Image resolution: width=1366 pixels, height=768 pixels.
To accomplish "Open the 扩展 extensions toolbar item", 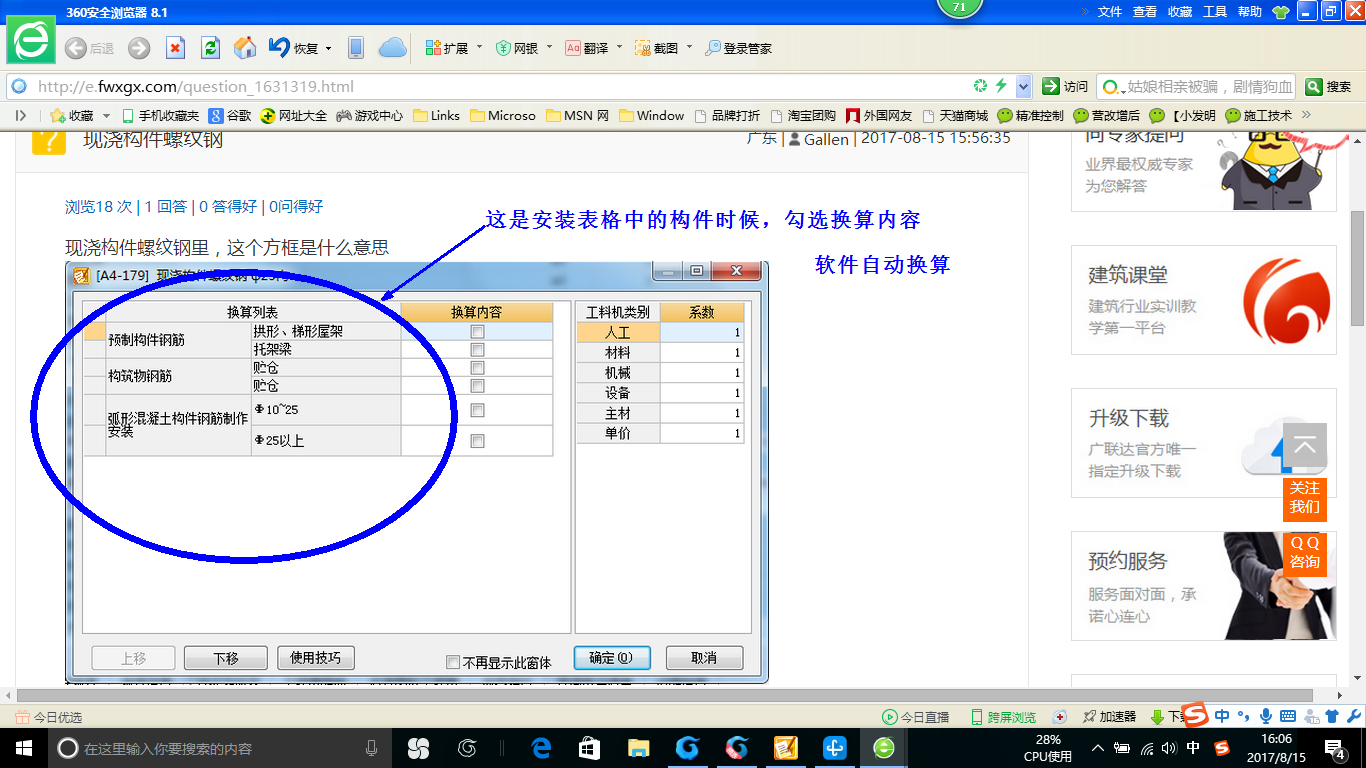I will tap(446, 48).
